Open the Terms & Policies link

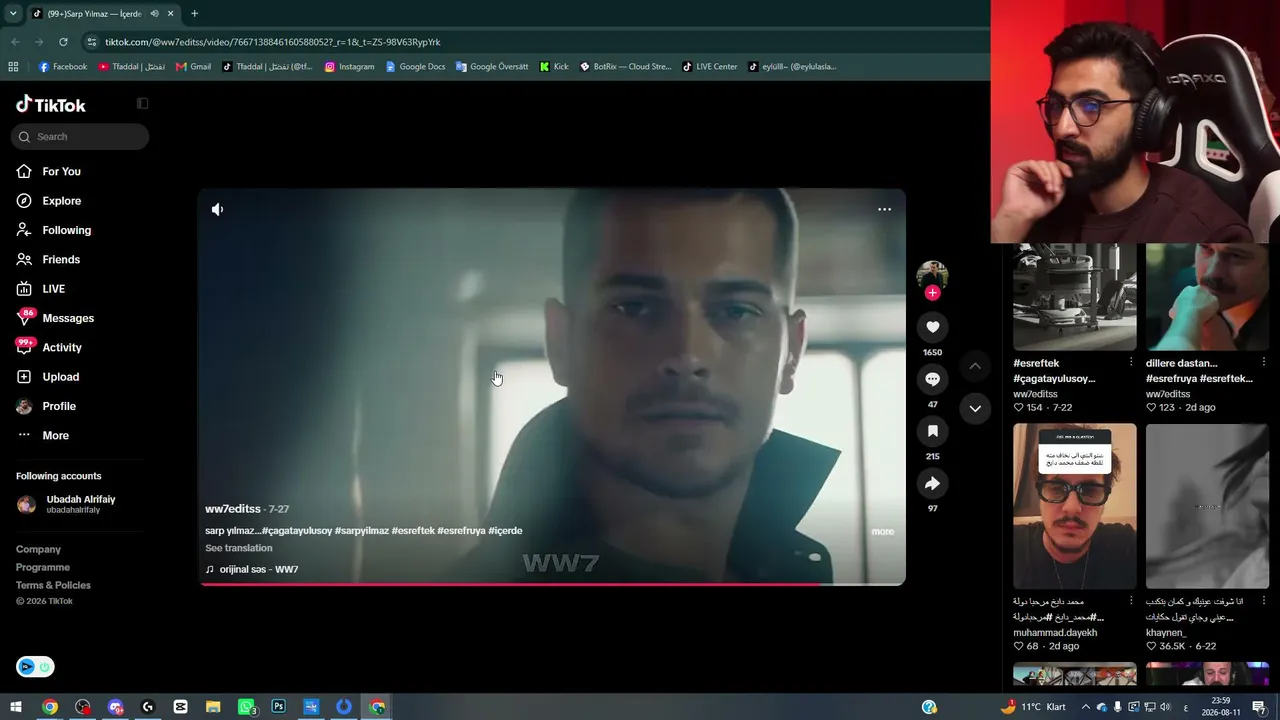click(x=53, y=585)
